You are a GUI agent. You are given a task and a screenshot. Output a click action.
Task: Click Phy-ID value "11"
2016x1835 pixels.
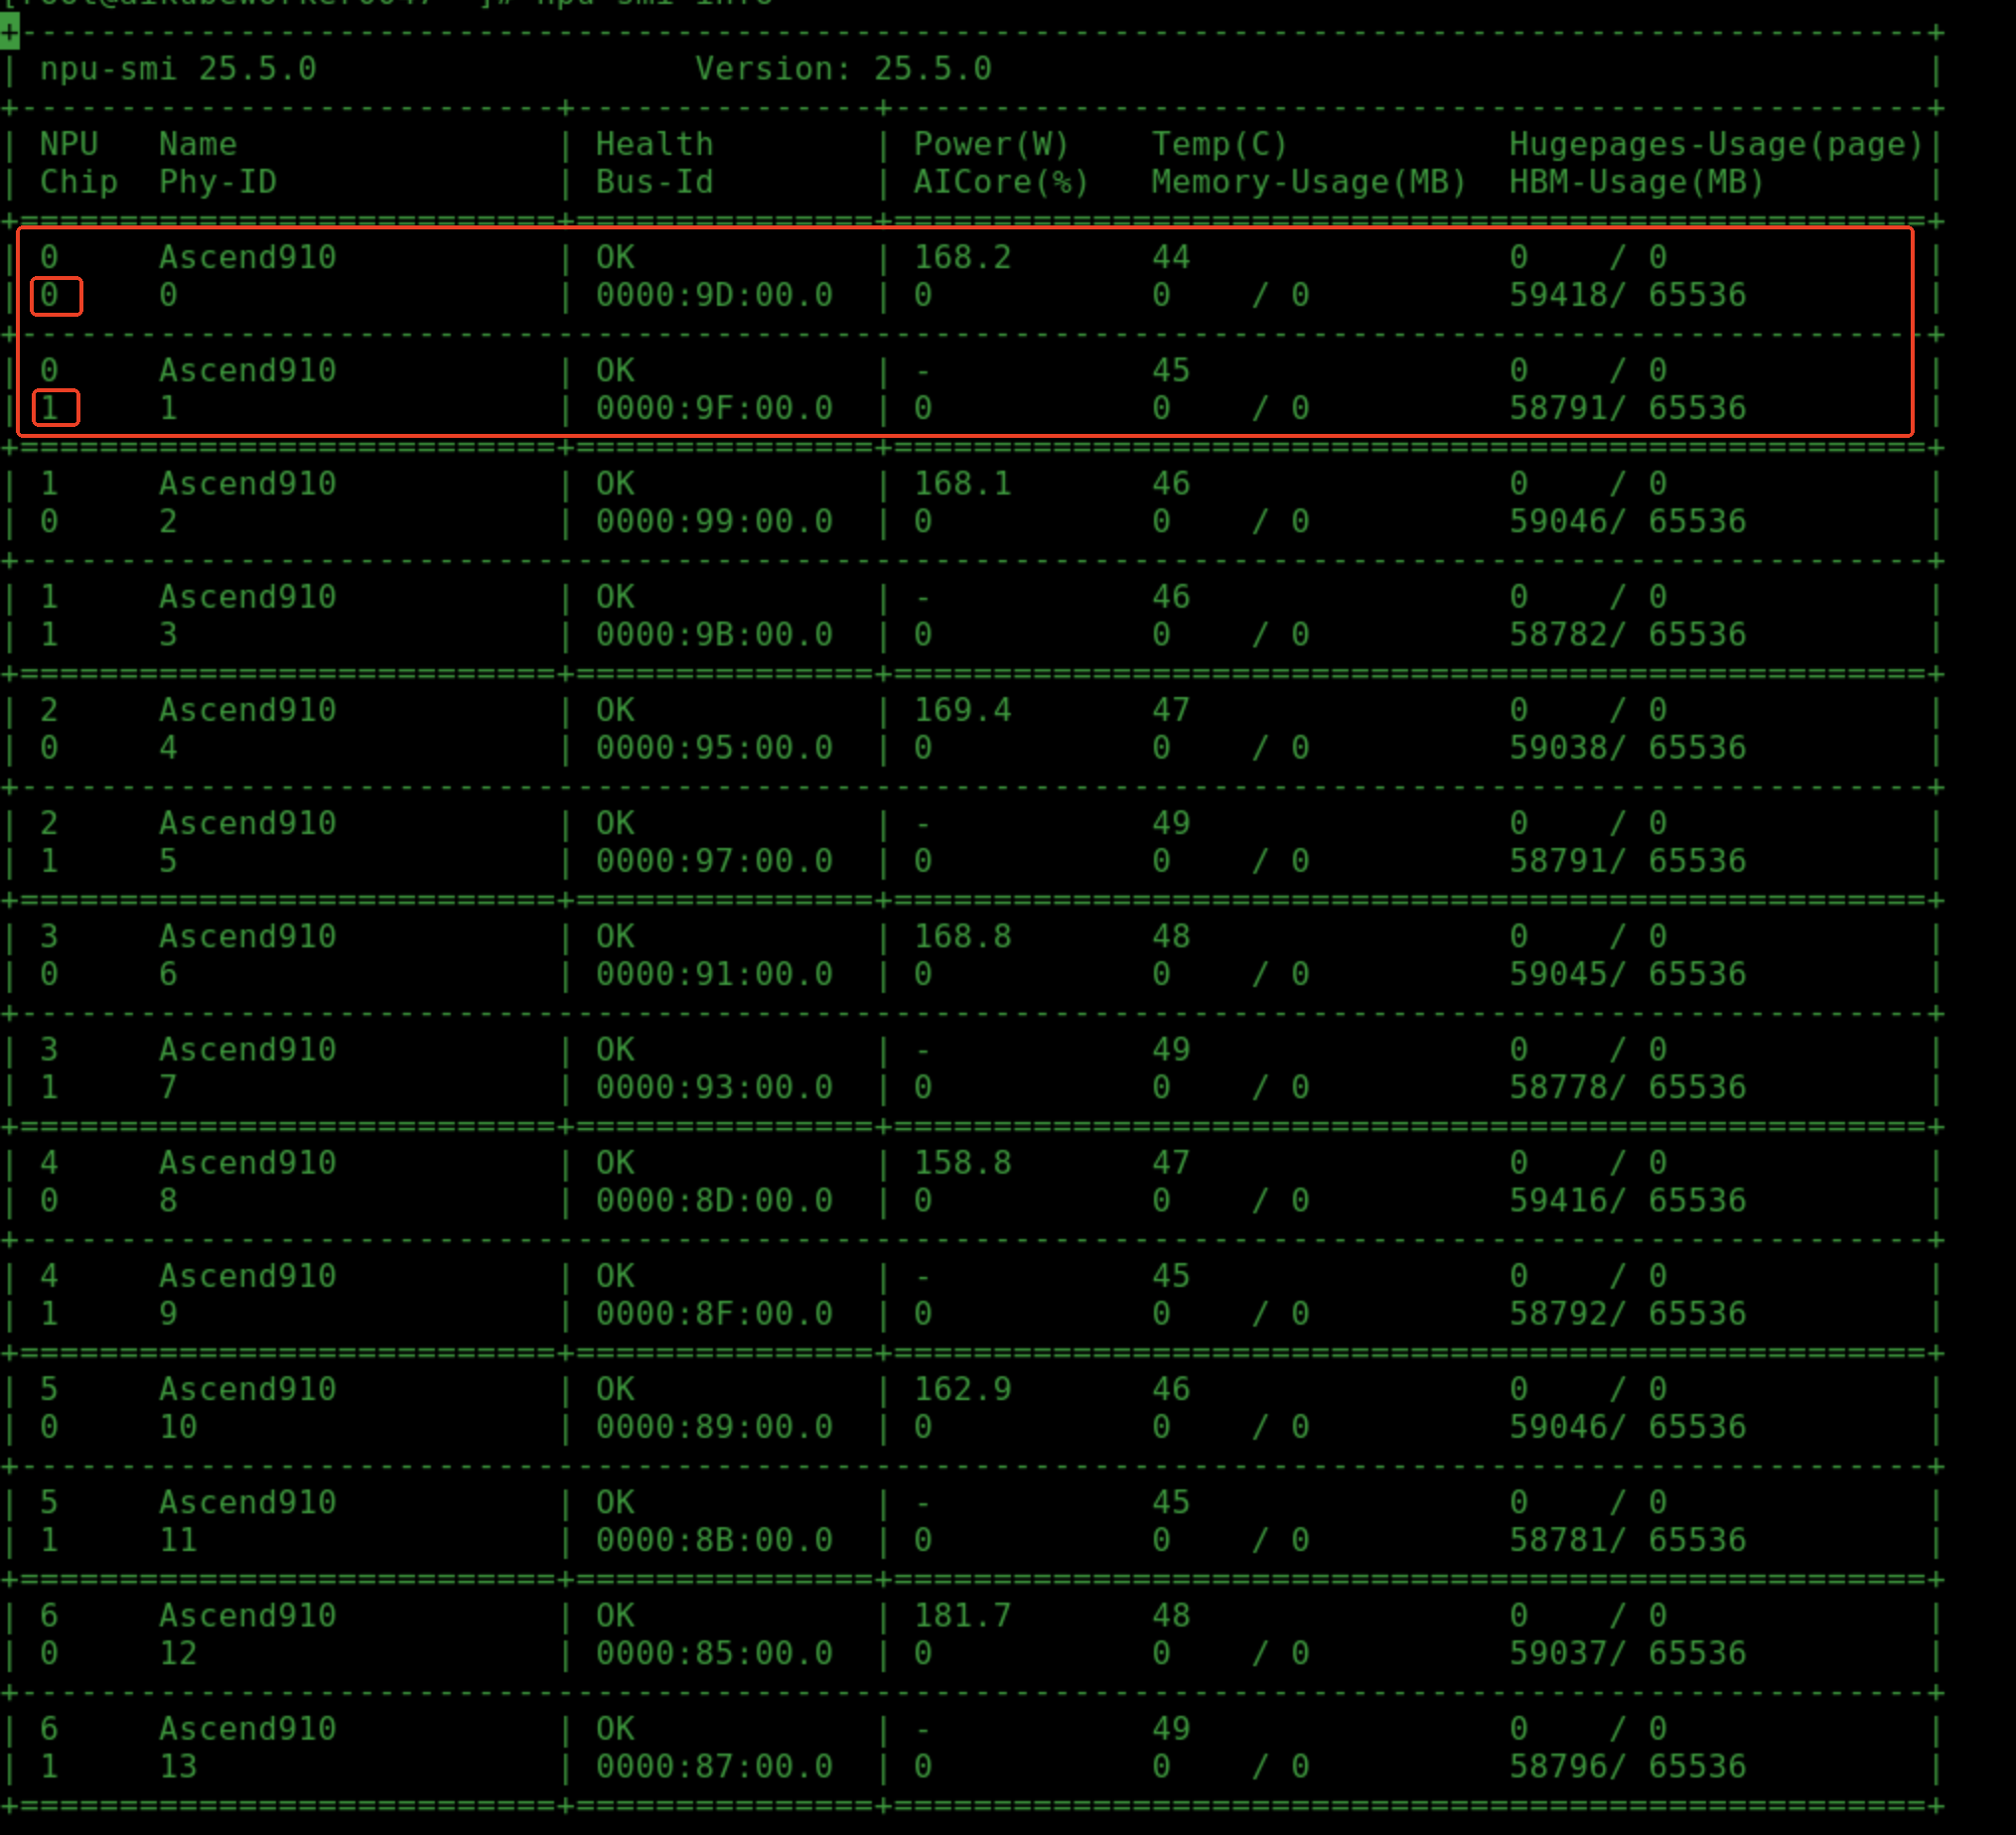(x=178, y=1540)
